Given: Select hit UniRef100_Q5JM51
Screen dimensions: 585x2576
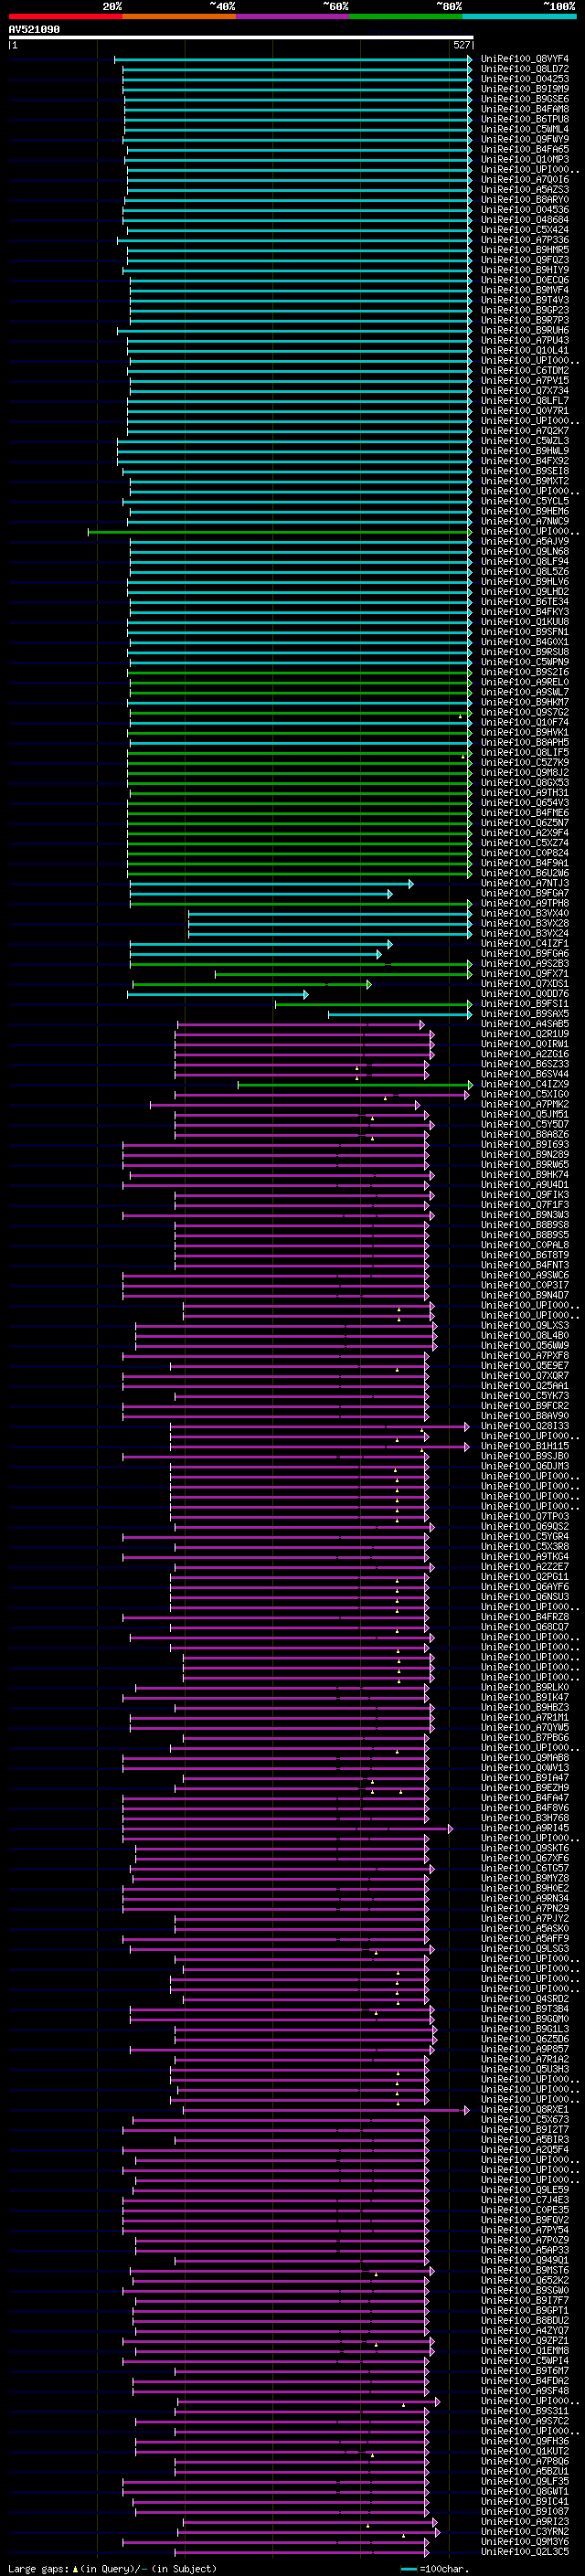Looking at the screenshot, I should point(524,1114).
